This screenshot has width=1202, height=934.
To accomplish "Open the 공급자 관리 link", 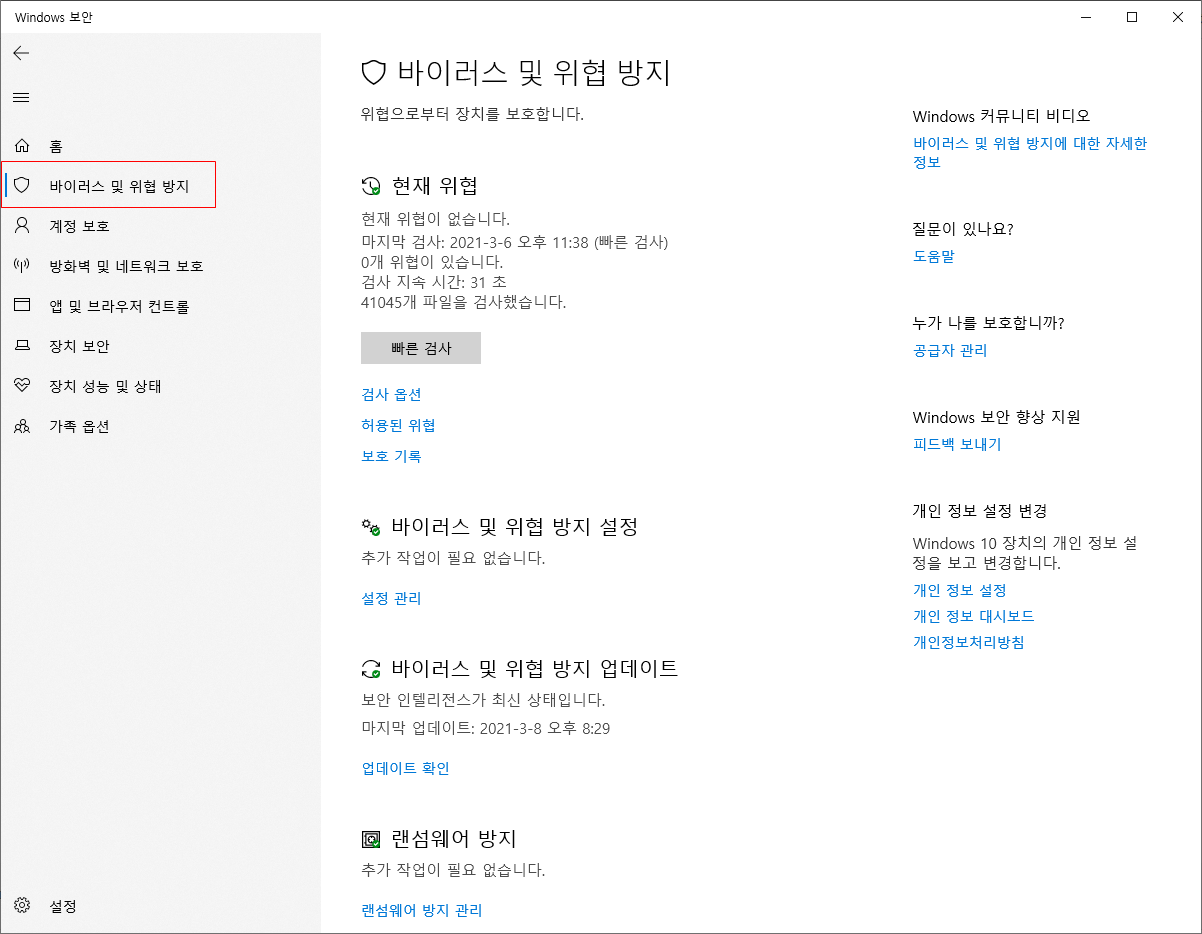I will (x=950, y=350).
